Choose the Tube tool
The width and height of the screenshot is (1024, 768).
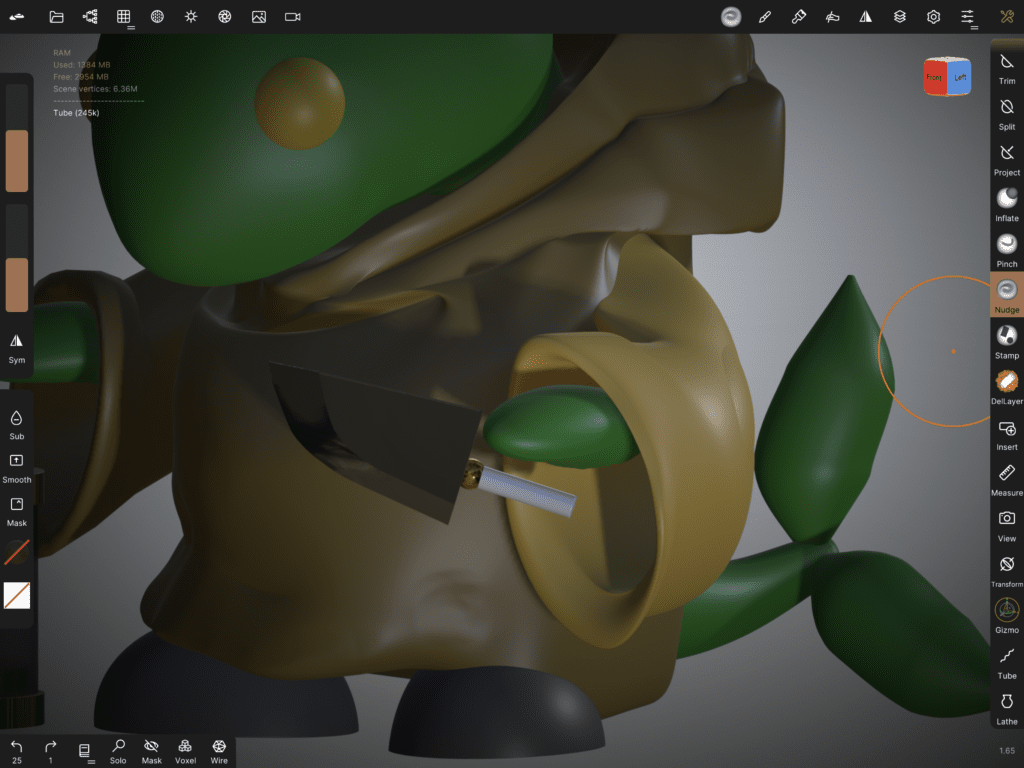(1007, 661)
